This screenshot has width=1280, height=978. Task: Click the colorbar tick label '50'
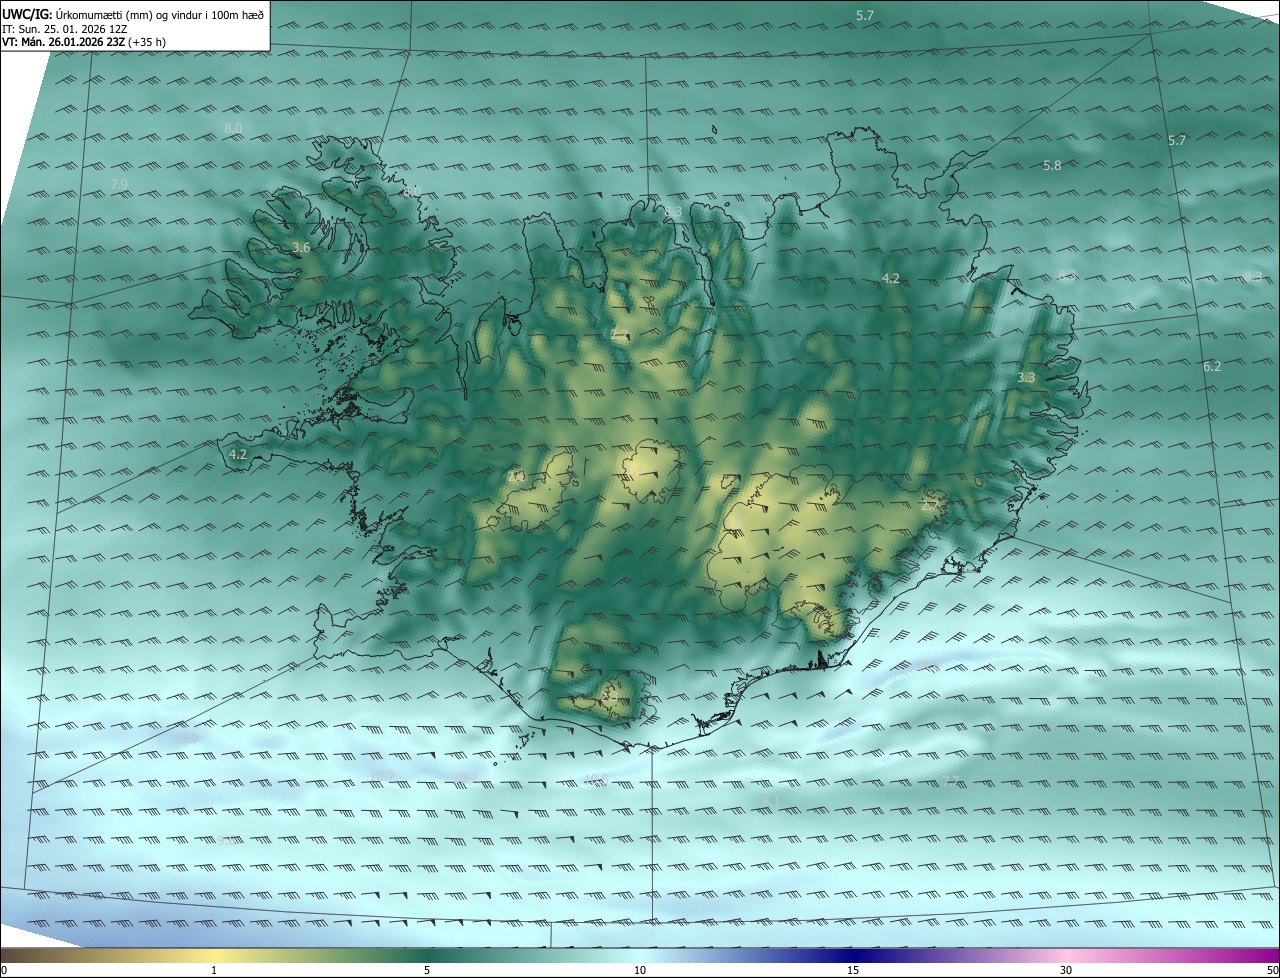(1272, 970)
